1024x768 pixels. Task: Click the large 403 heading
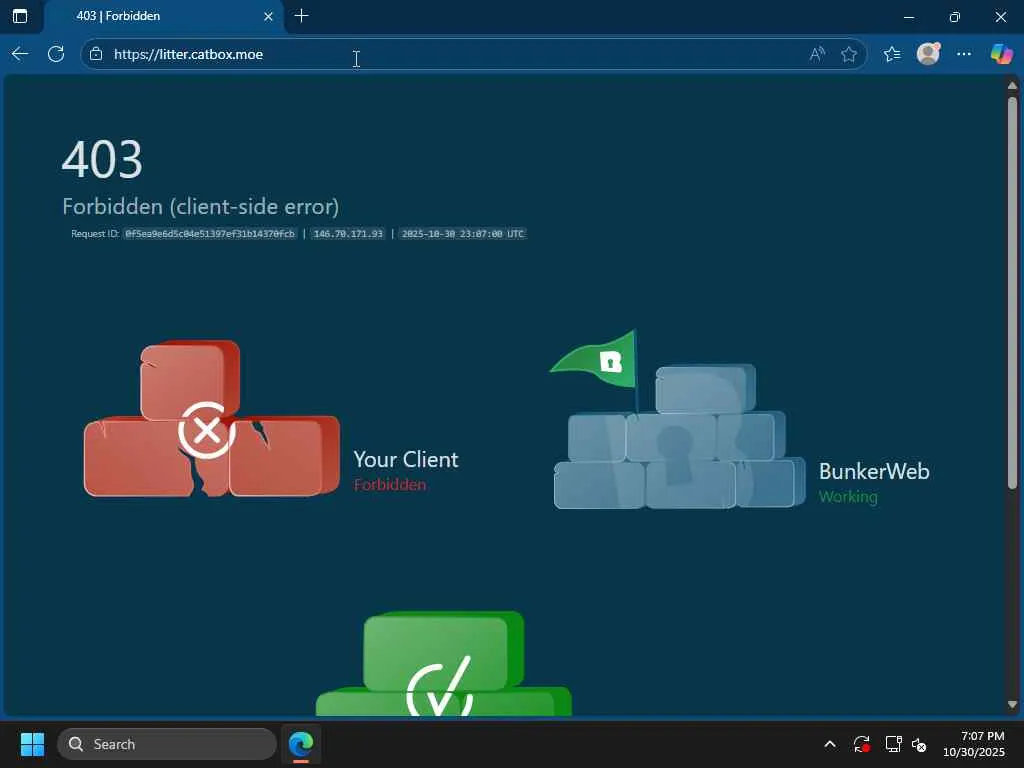(x=102, y=159)
